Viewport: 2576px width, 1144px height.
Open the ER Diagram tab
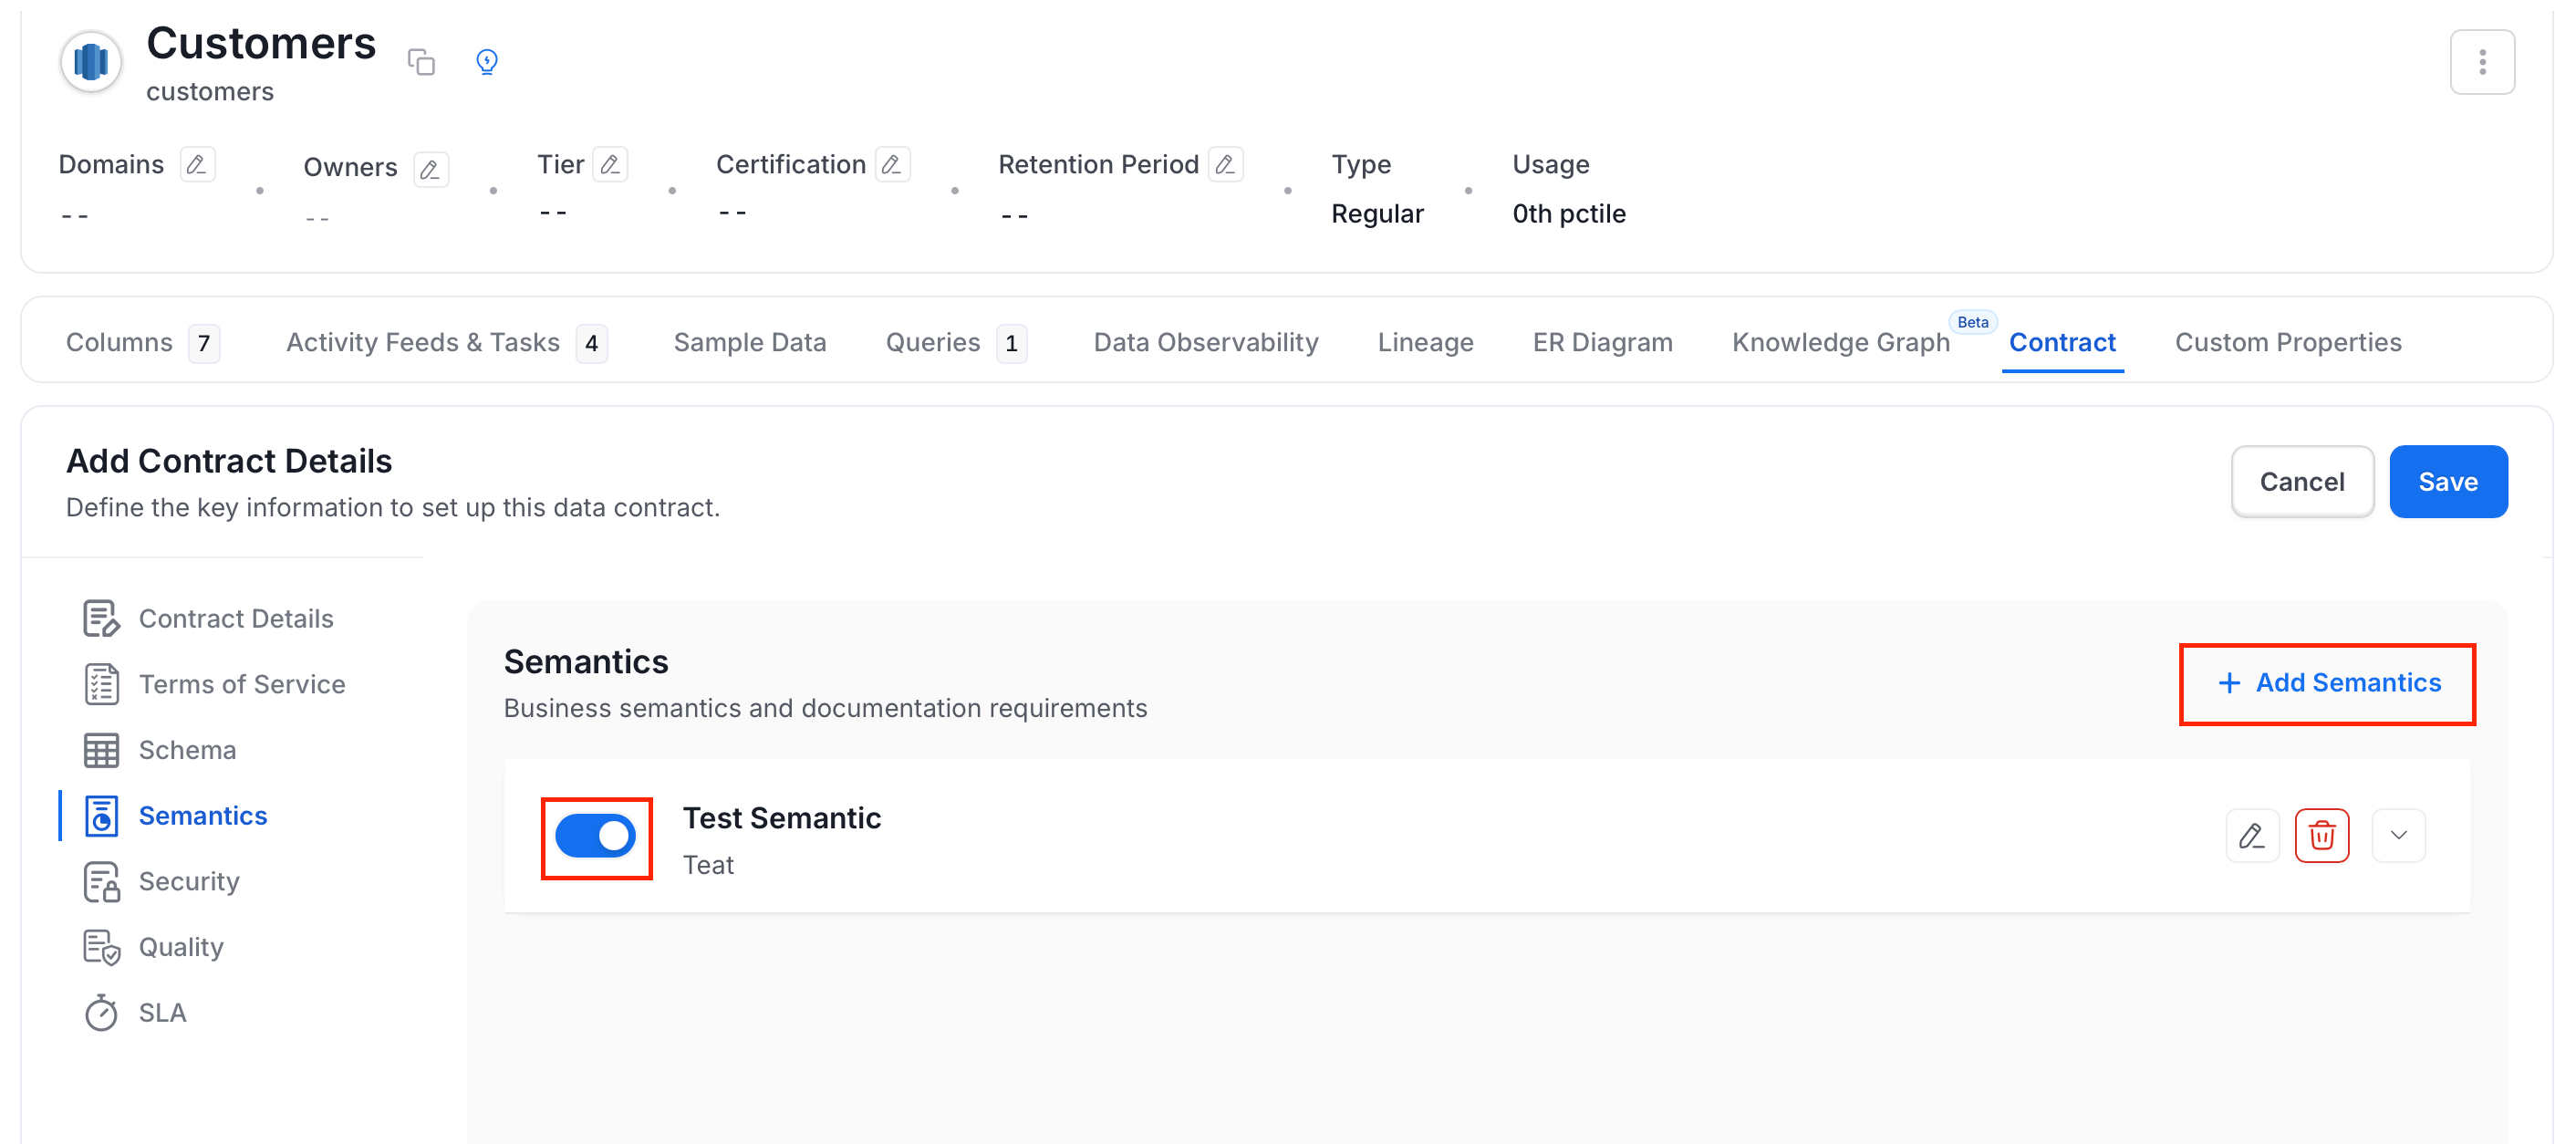(1602, 343)
